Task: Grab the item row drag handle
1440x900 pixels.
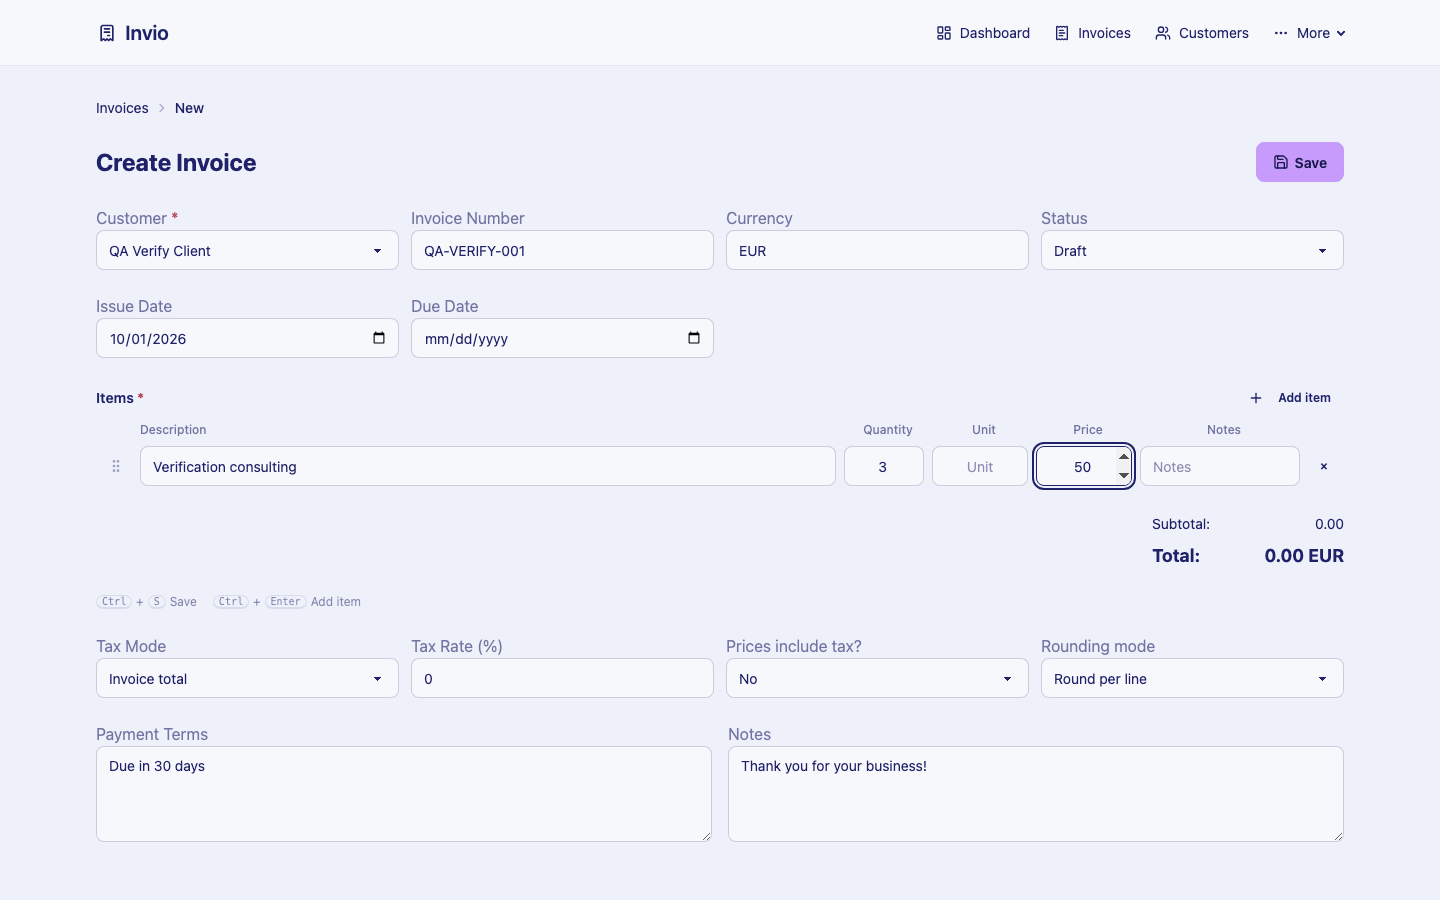Action: [x=116, y=466]
